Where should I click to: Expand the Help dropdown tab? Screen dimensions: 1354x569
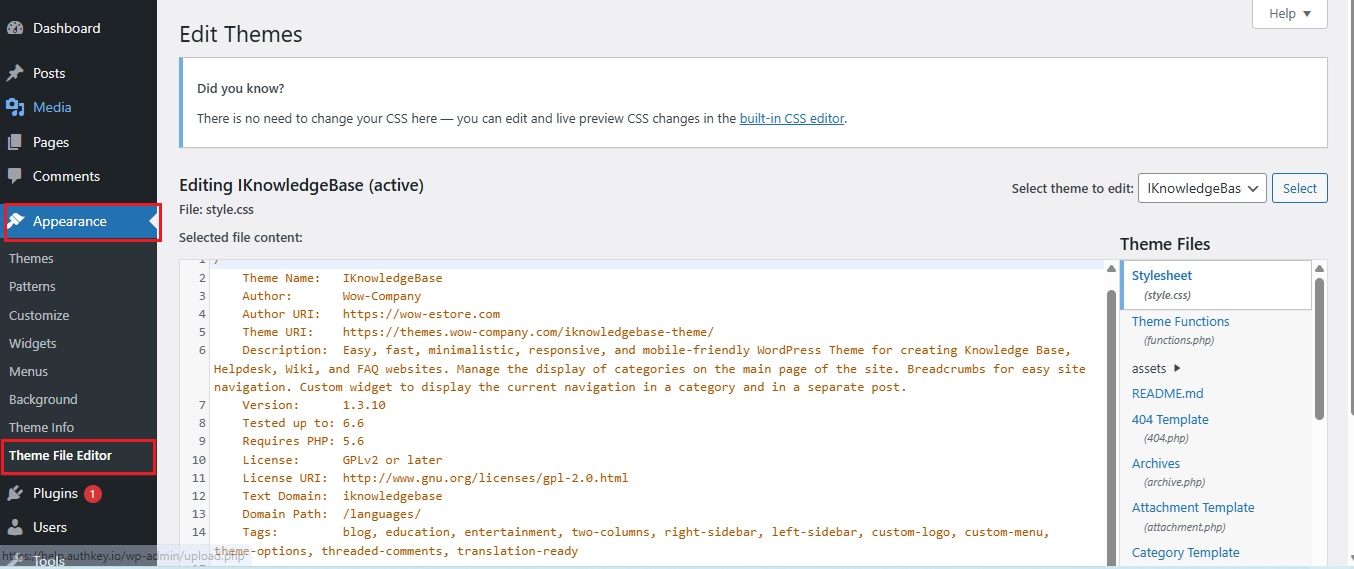[x=1290, y=13]
